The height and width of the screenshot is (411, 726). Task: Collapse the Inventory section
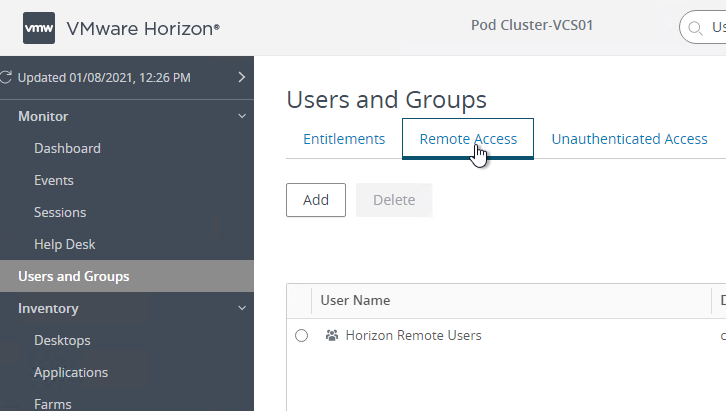(241, 308)
